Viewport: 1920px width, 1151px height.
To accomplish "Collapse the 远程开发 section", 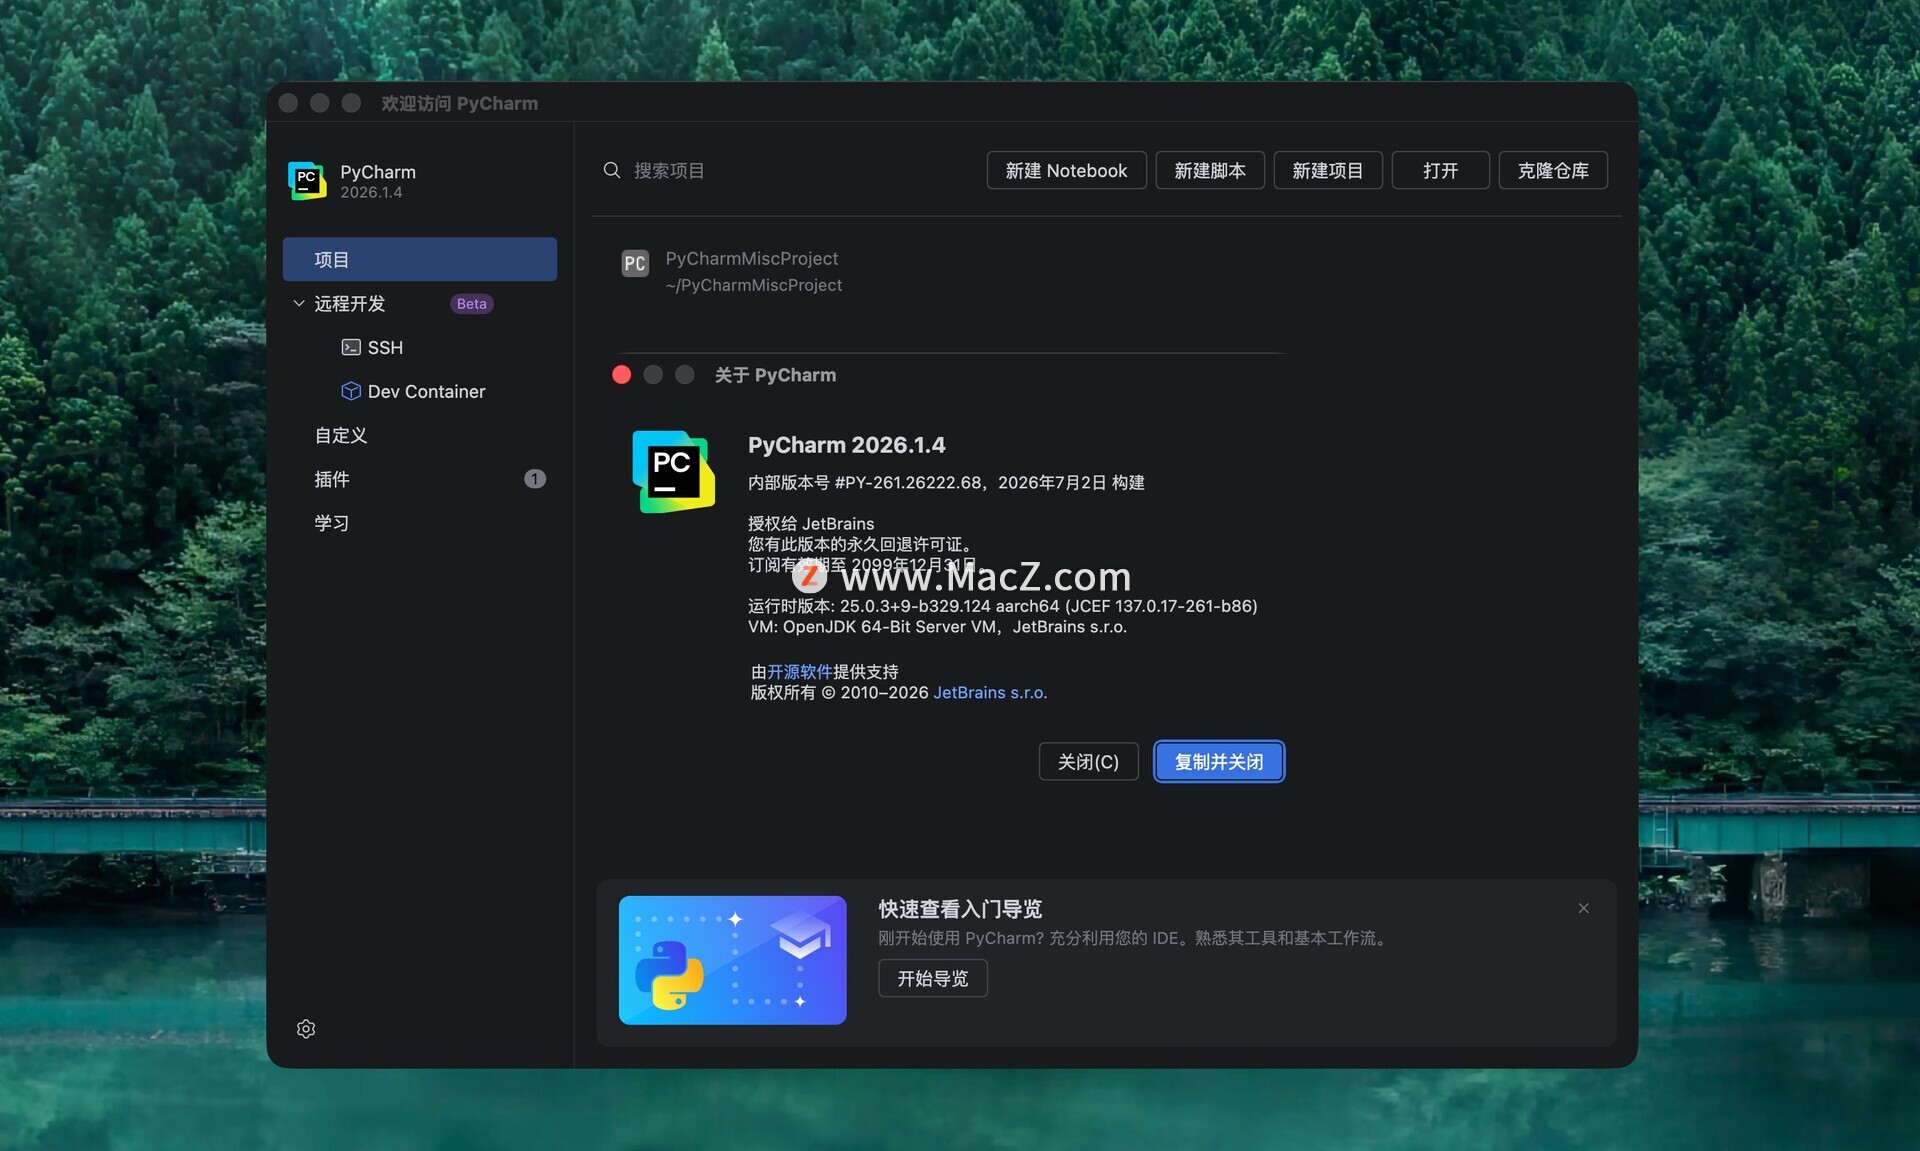I will 298,303.
